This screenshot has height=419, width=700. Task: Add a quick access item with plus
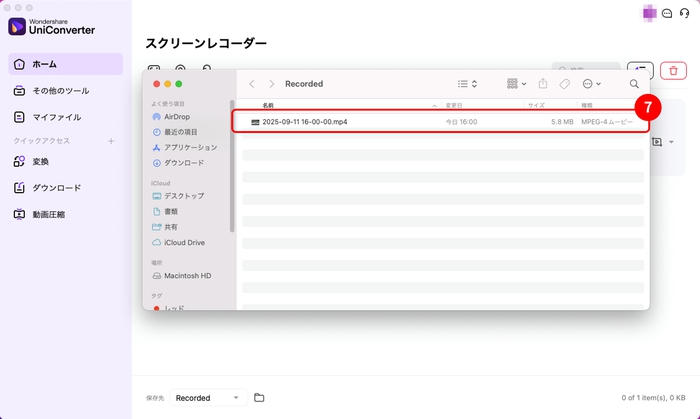point(111,141)
